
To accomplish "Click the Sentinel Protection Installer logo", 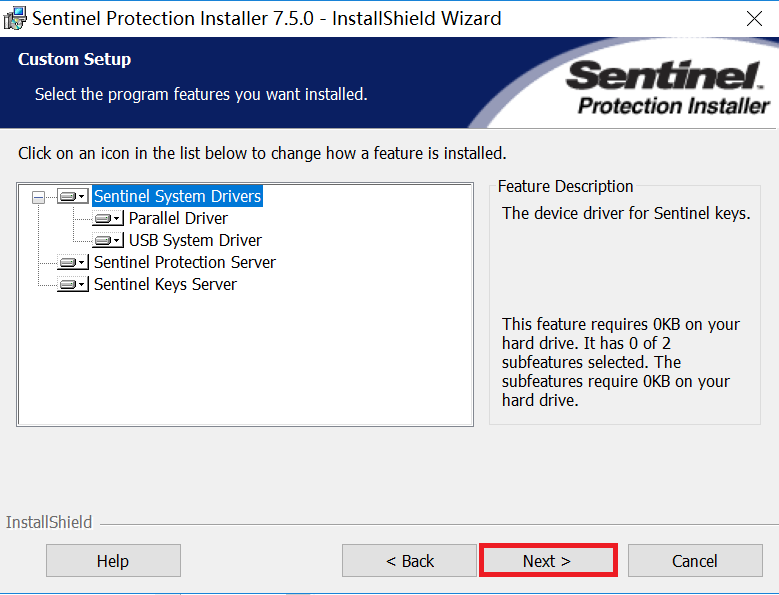I will tap(667, 87).
